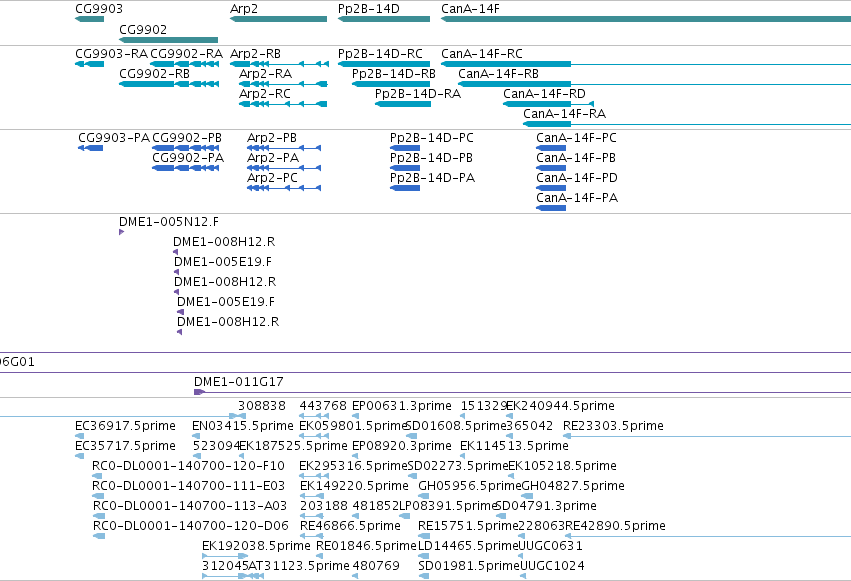851x581 pixels.
Task: Select the EP00631.3prime EST label
Action: click(402, 406)
